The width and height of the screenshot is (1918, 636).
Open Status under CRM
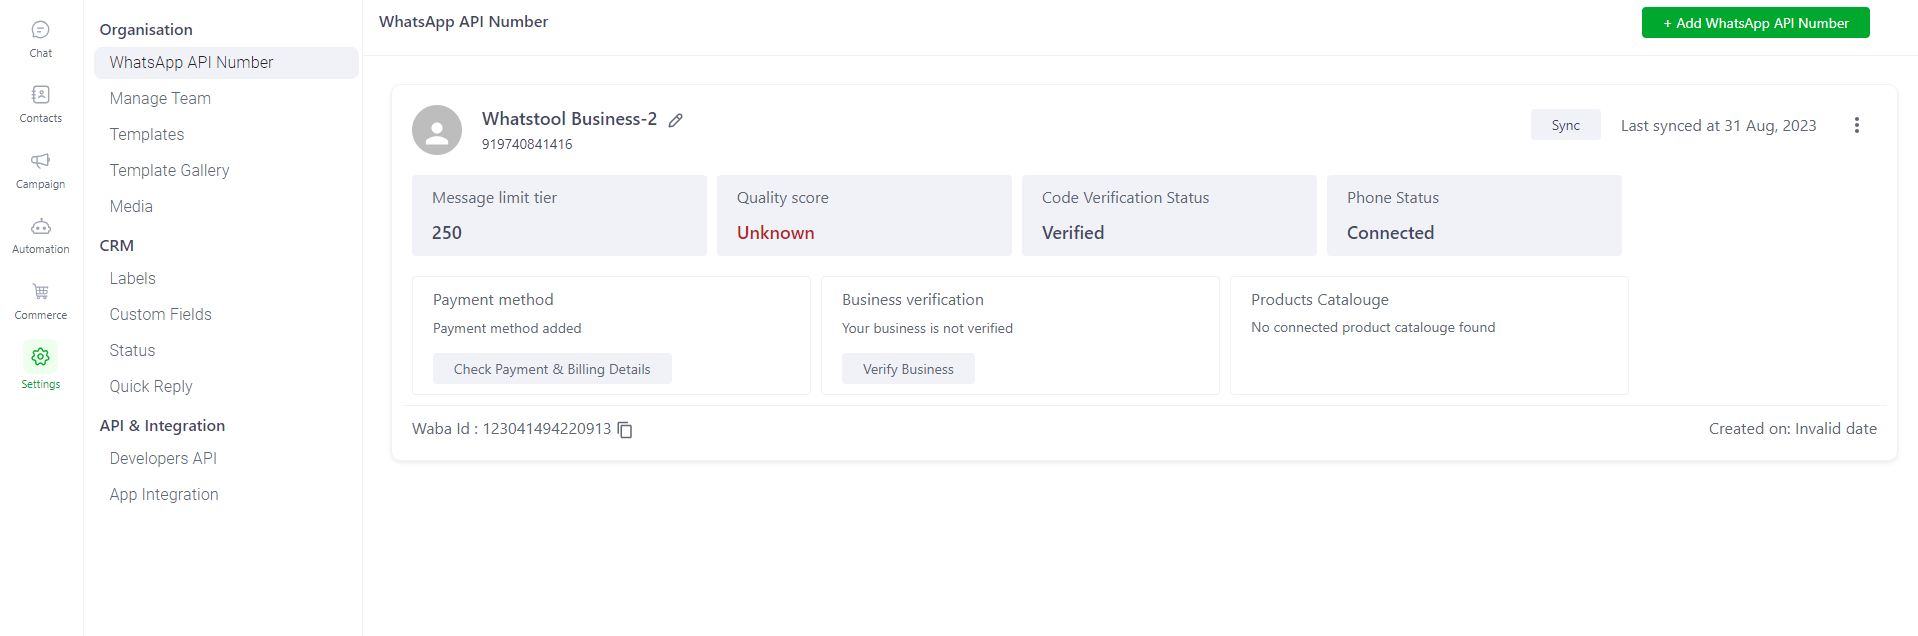coord(132,350)
